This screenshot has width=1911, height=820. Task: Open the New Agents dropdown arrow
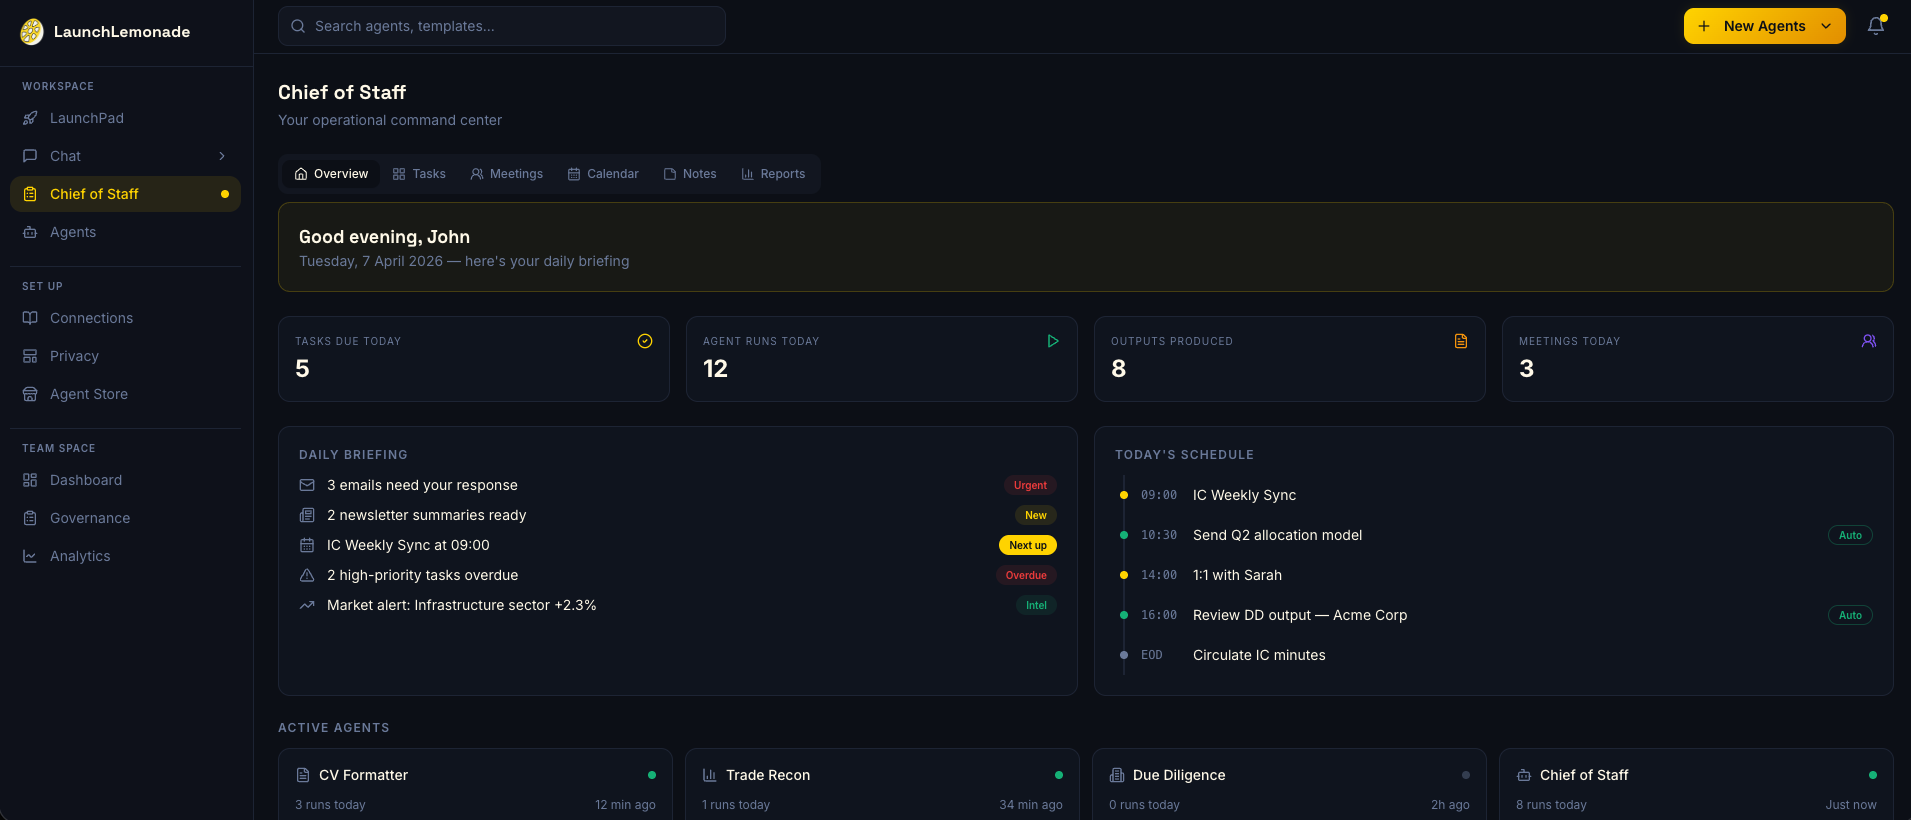click(1826, 26)
